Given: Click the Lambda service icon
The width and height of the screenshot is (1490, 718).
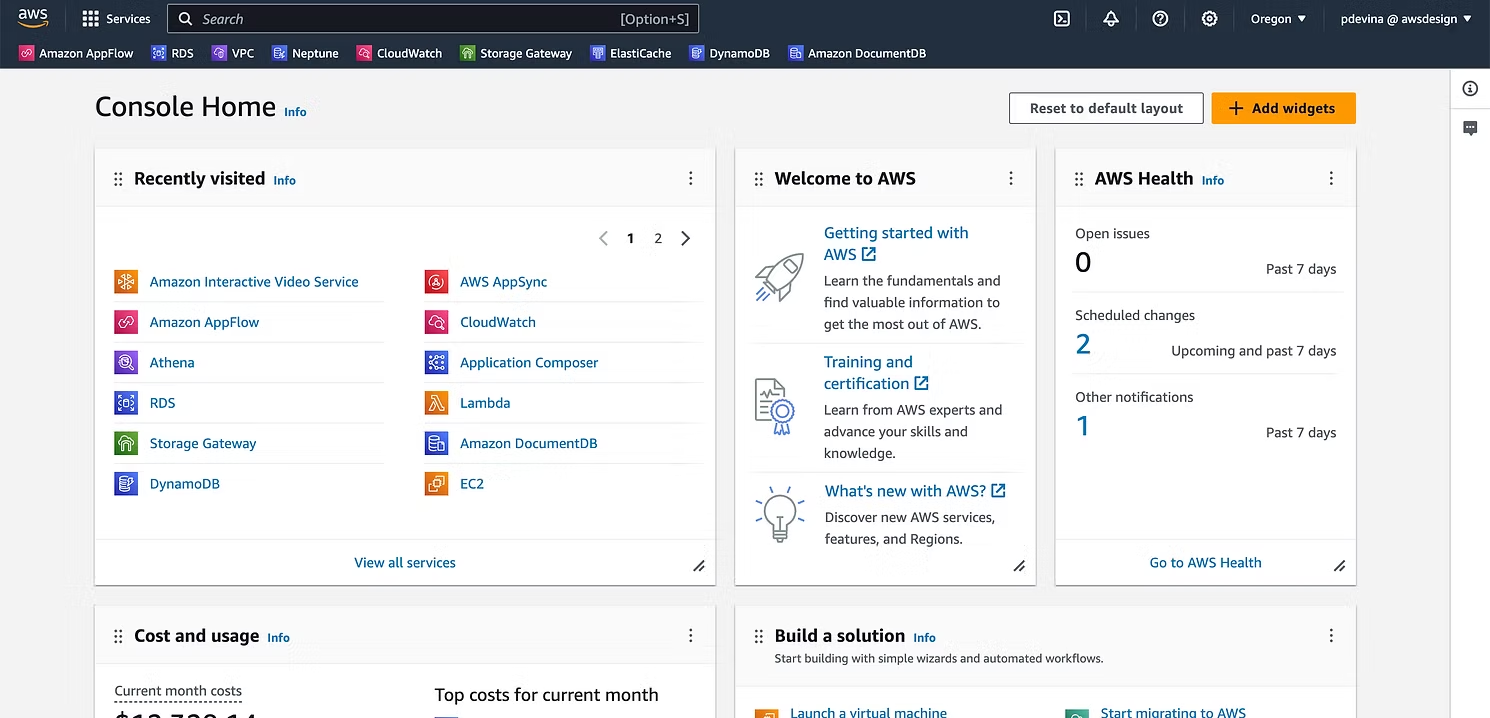Looking at the screenshot, I should pyautogui.click(x=436, y=403).
